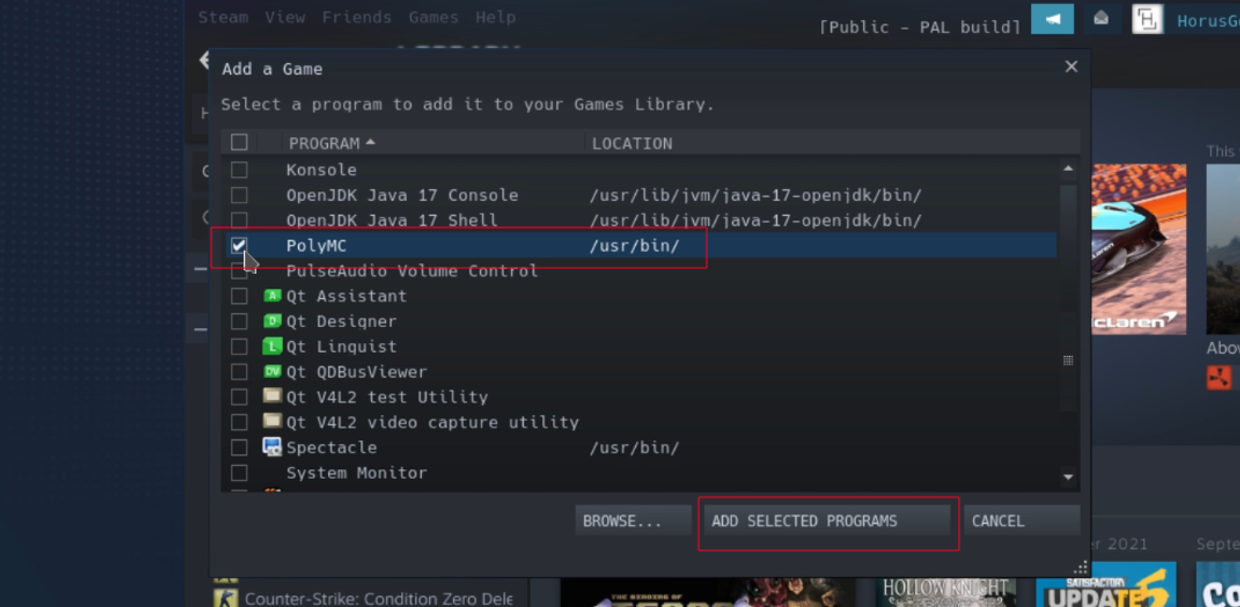Check the Qt Designer checkbox

pyautogui.click(x=239, y=321)
